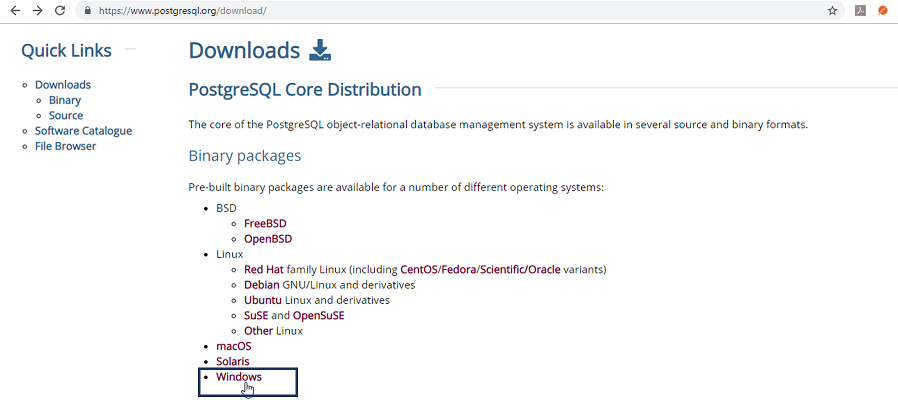Open the OpenBSD binary package link
Screen dimensions: 898x400
(268, 239)
